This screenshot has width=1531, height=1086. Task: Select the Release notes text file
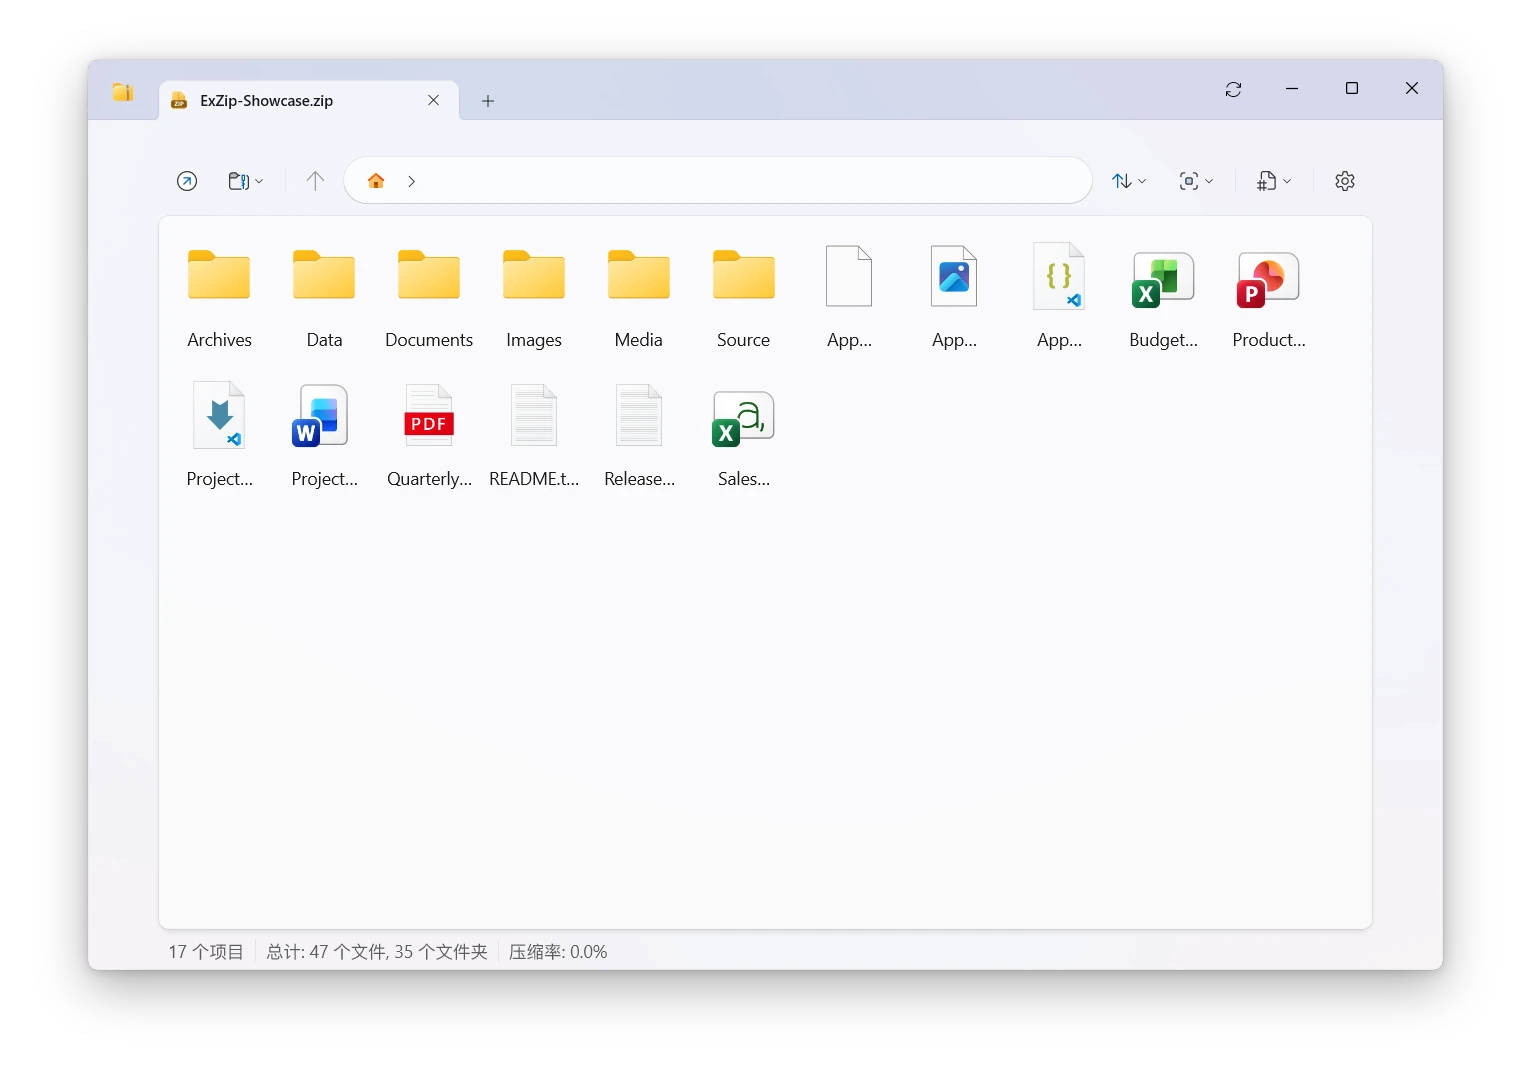[x=639, y=435]
